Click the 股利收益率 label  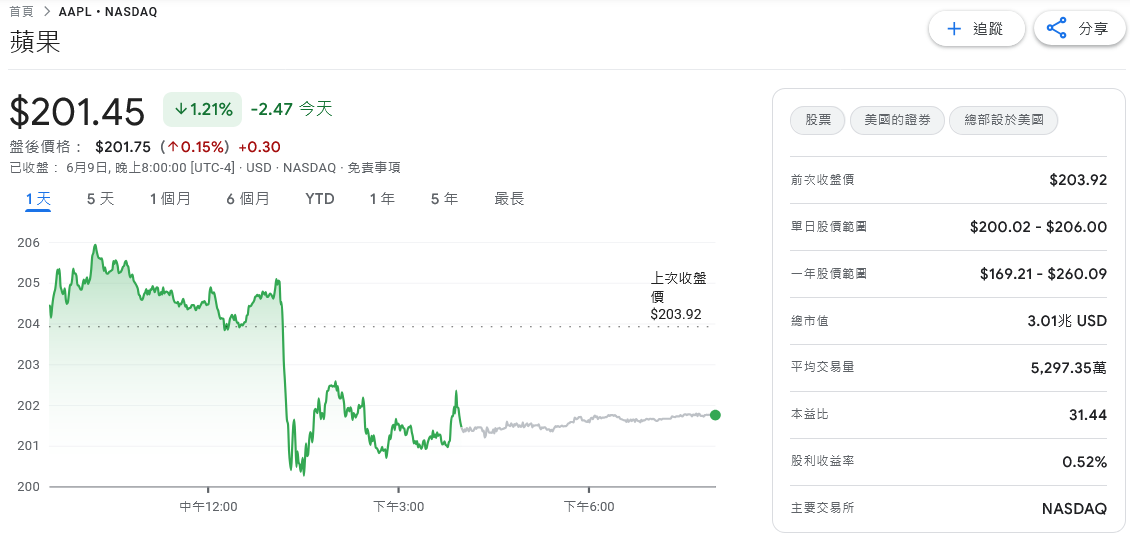(822, 461)
